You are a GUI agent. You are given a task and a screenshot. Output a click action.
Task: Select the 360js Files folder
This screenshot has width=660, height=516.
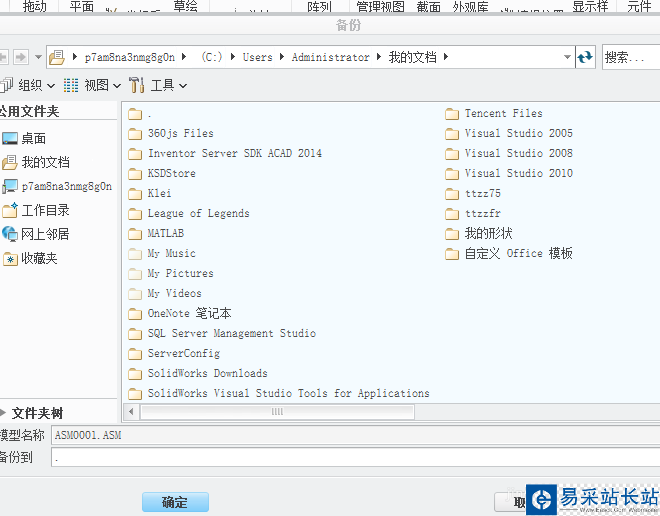(171, 134)
